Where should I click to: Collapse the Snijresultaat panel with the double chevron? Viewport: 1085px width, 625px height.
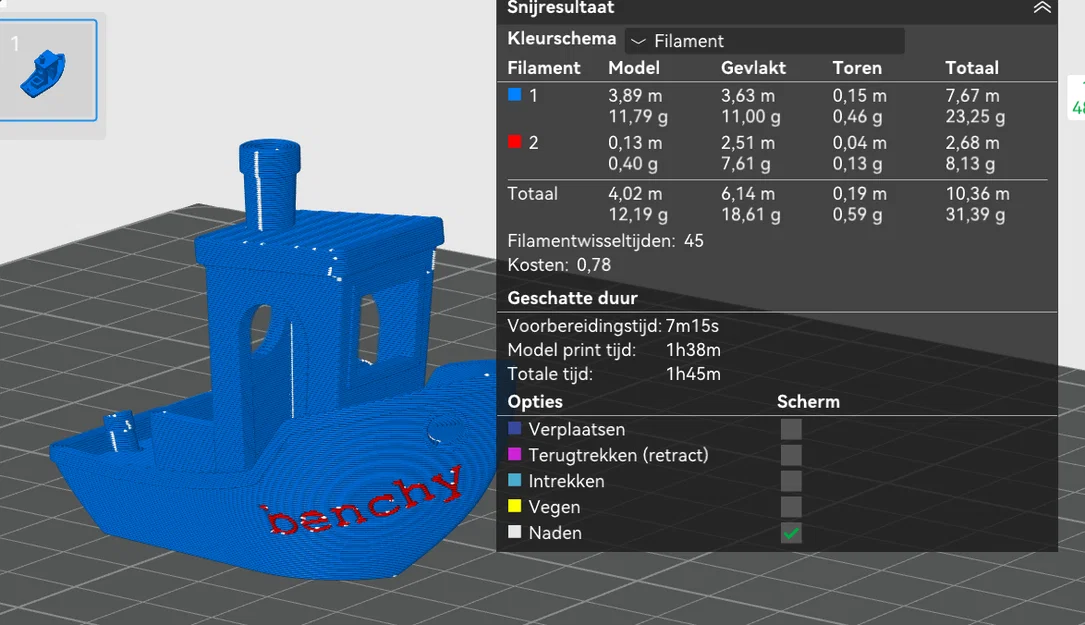pos(1040,8)
